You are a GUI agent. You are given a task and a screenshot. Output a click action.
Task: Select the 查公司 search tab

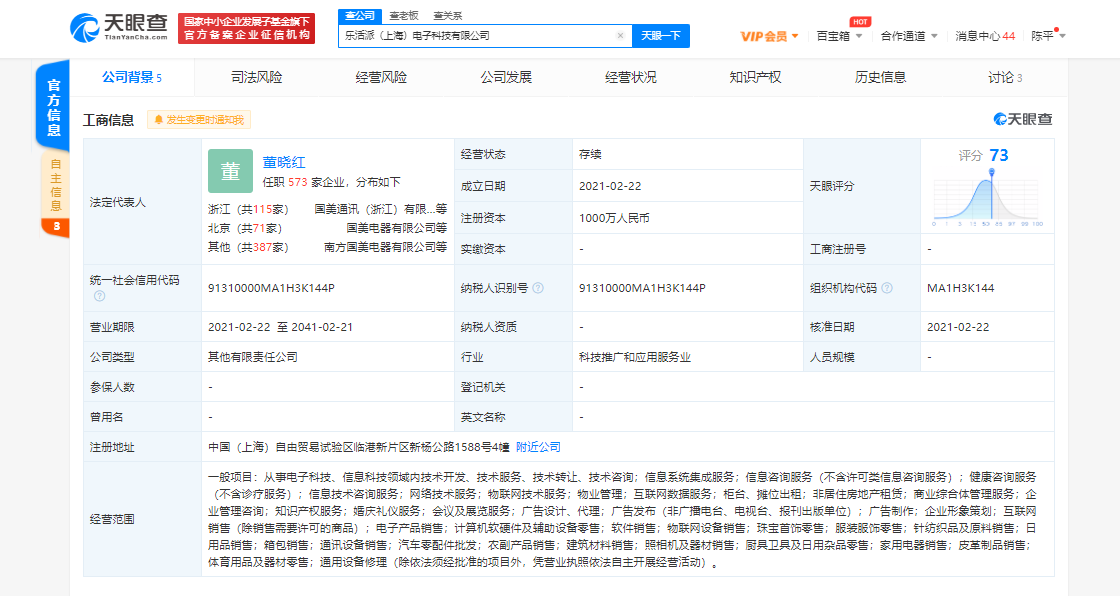coord(359,16)
